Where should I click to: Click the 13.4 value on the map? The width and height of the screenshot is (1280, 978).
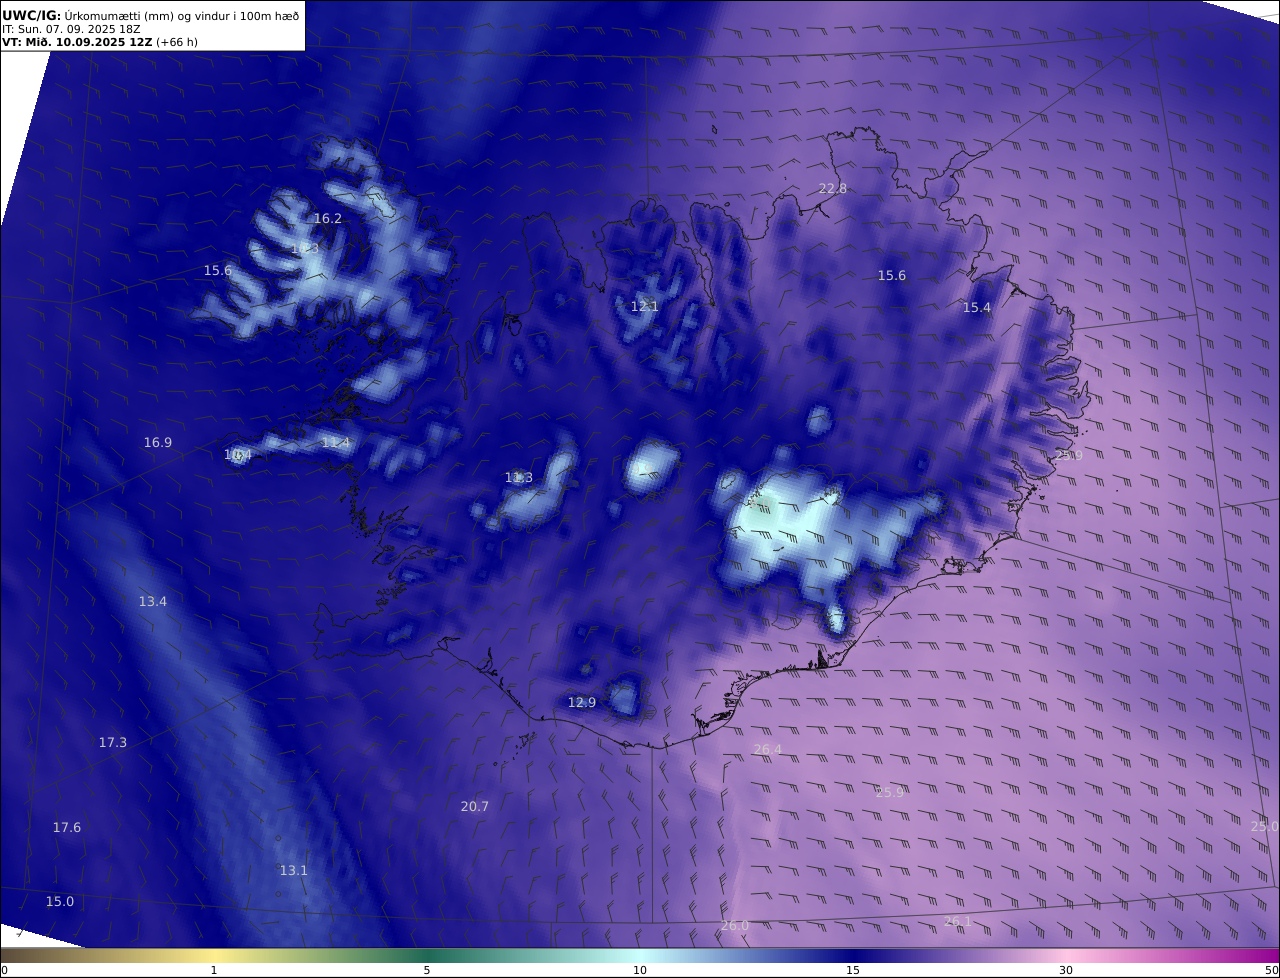(153, 601)
